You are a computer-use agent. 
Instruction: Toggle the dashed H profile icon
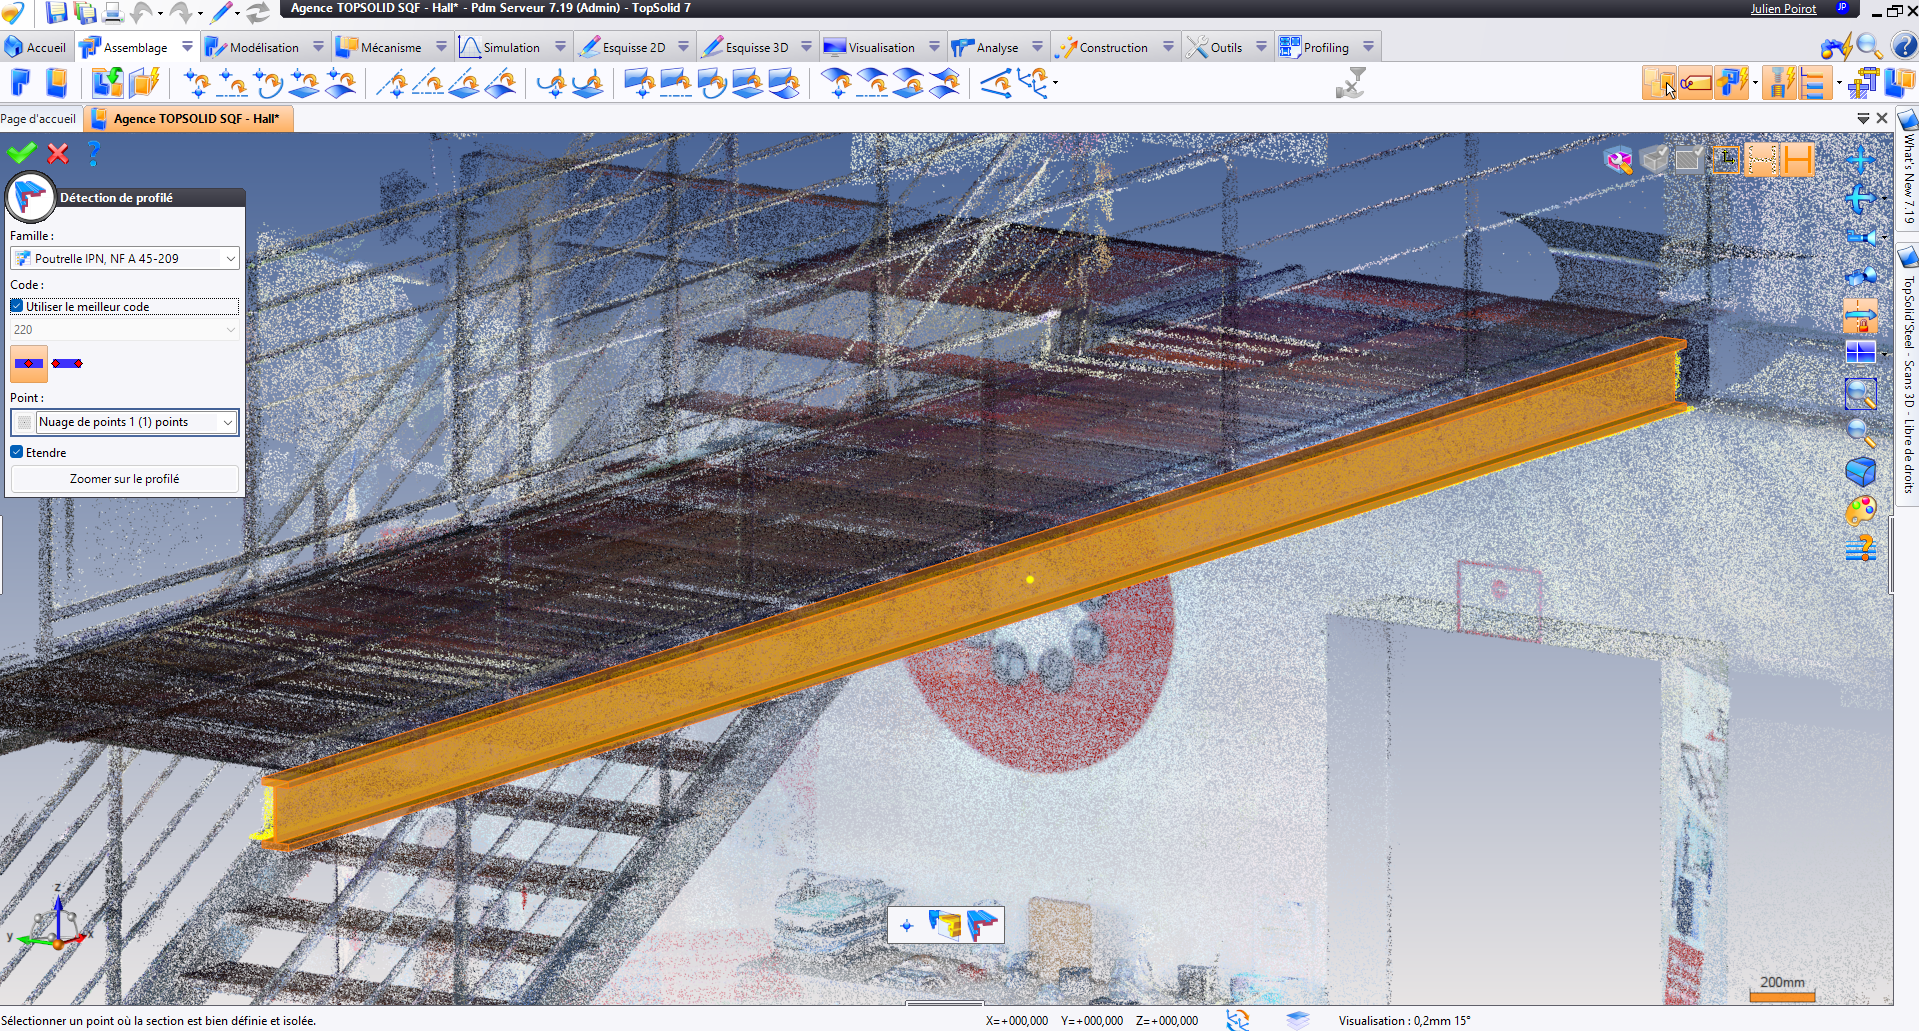click(1762, 160)
